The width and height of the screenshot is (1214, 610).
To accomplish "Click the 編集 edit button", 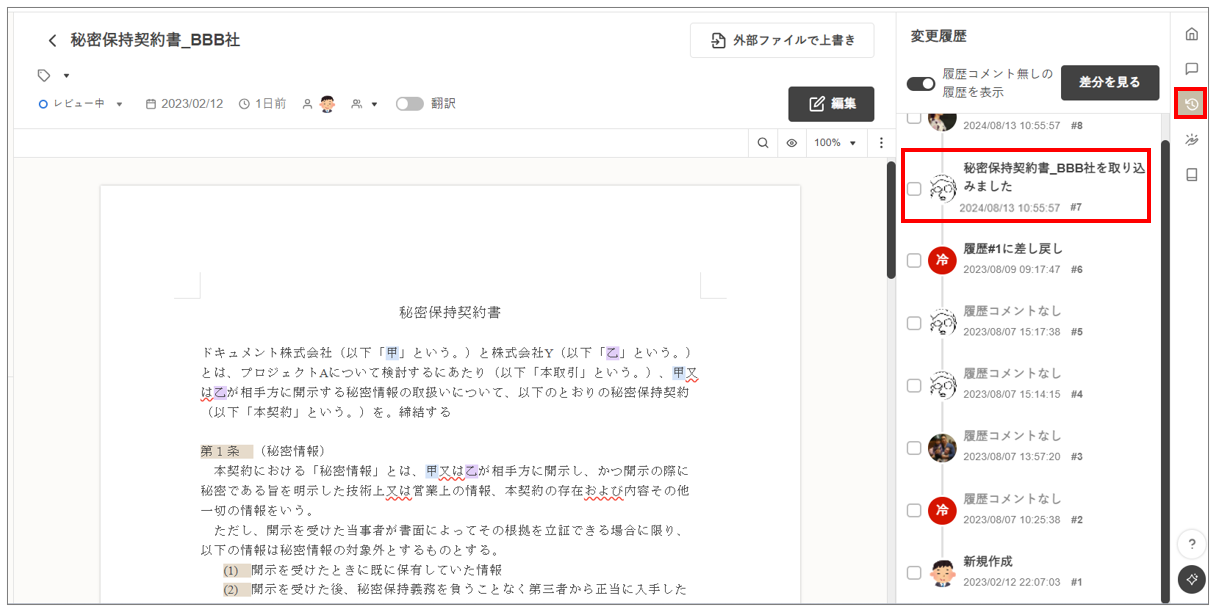I will (x=831, y=104).
